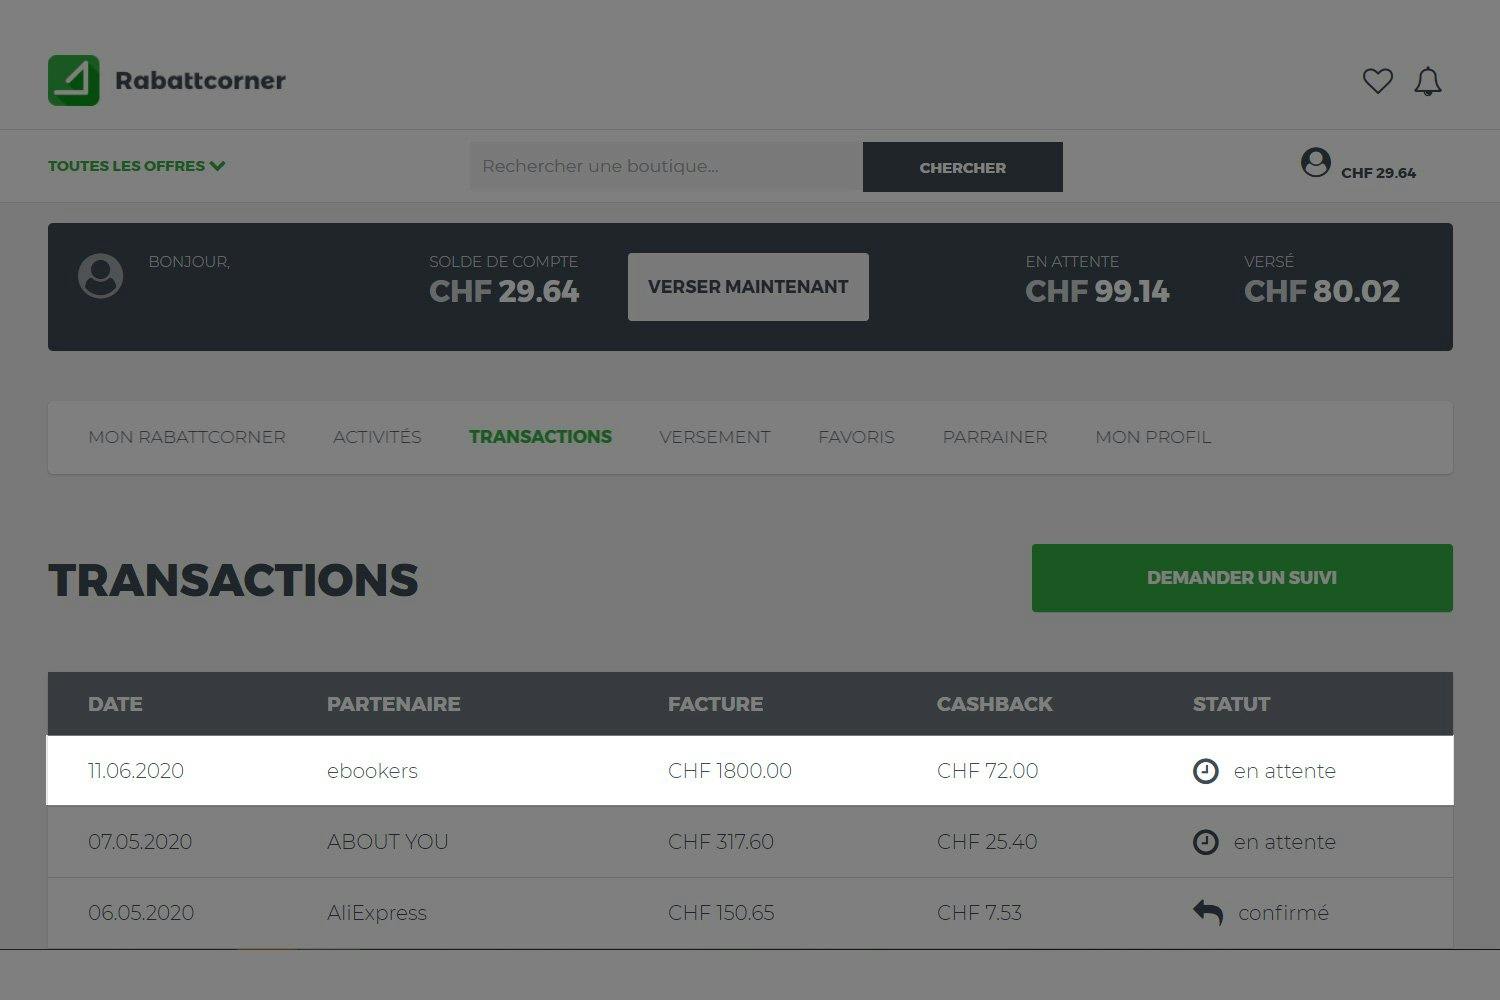Expand the Toutes les offres dropdown
The image size is (1500, 1000).
(137, 166)
